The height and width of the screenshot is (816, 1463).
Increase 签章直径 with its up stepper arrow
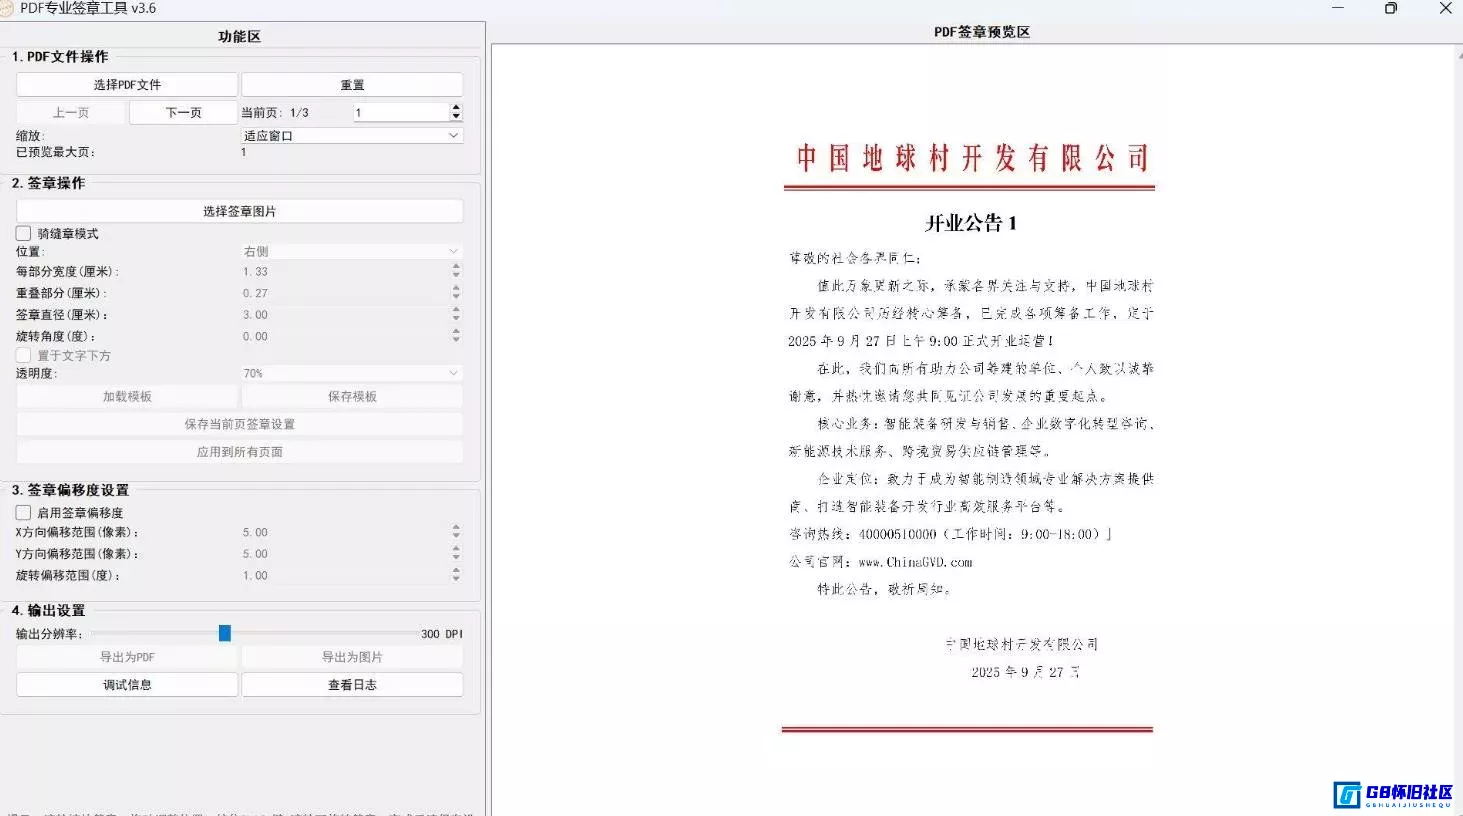coord(456,310)
